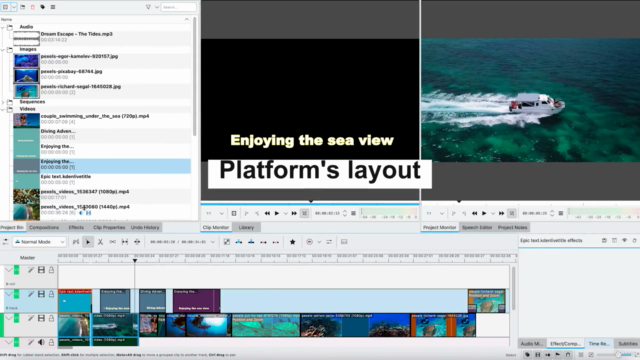The height and width of the screenshot is (360, 640).
Task: Click the purple Enjoying the clip on timeline
Action: 196,301
